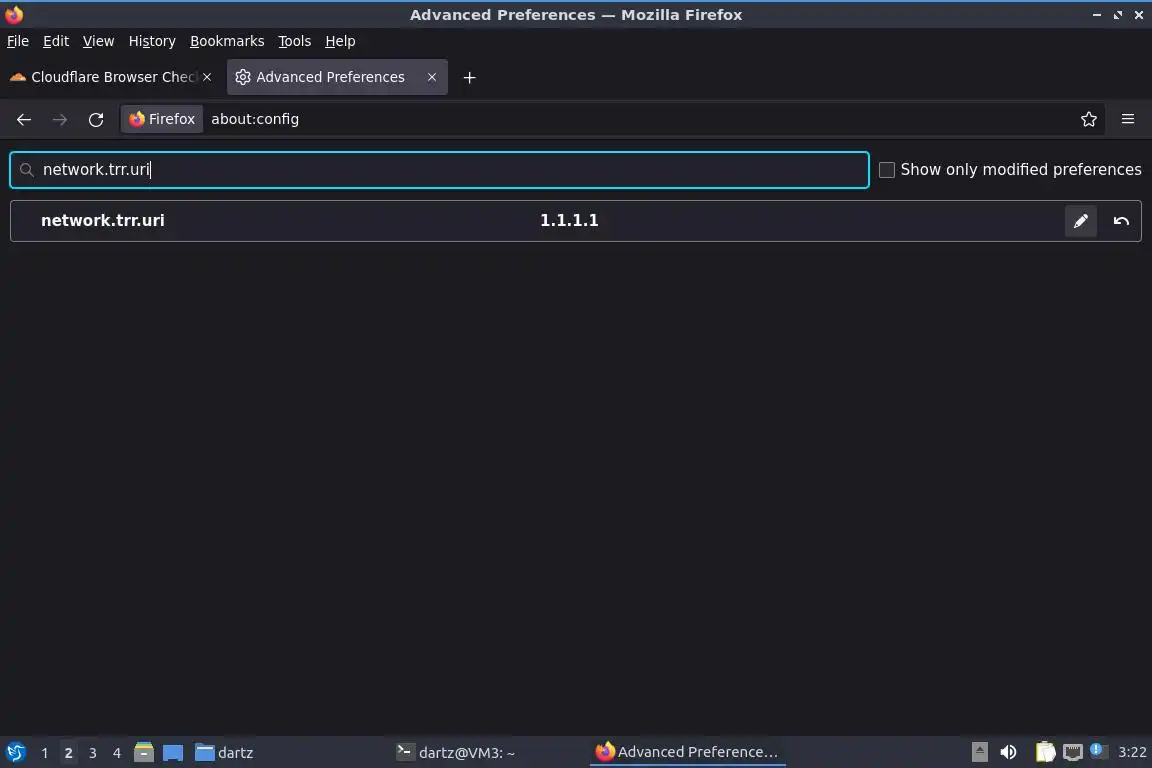Switch to workspace 4

tap(116, 753)
